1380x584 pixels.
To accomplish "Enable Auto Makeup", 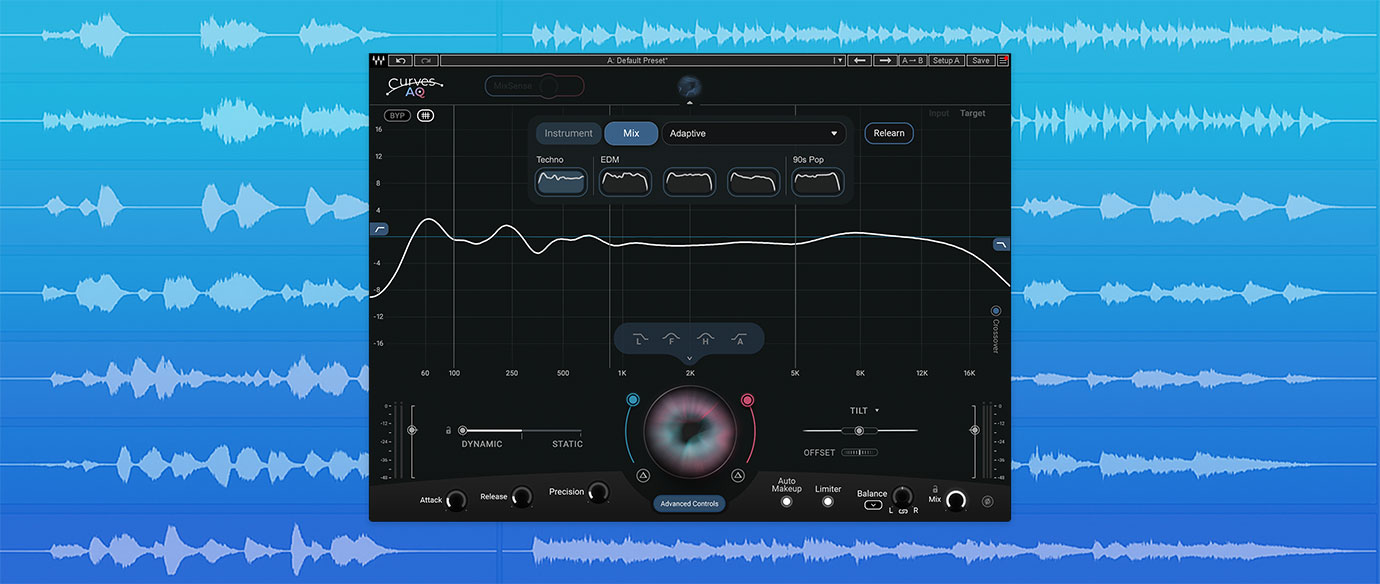I will 786,502.
